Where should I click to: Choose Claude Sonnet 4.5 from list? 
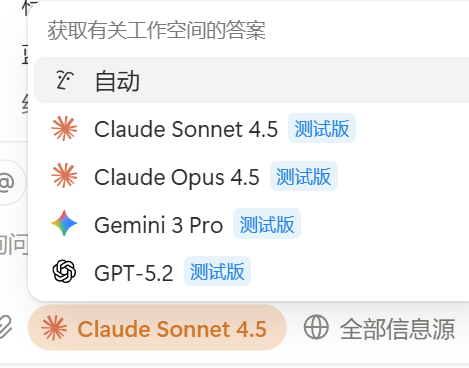[251, 129]
